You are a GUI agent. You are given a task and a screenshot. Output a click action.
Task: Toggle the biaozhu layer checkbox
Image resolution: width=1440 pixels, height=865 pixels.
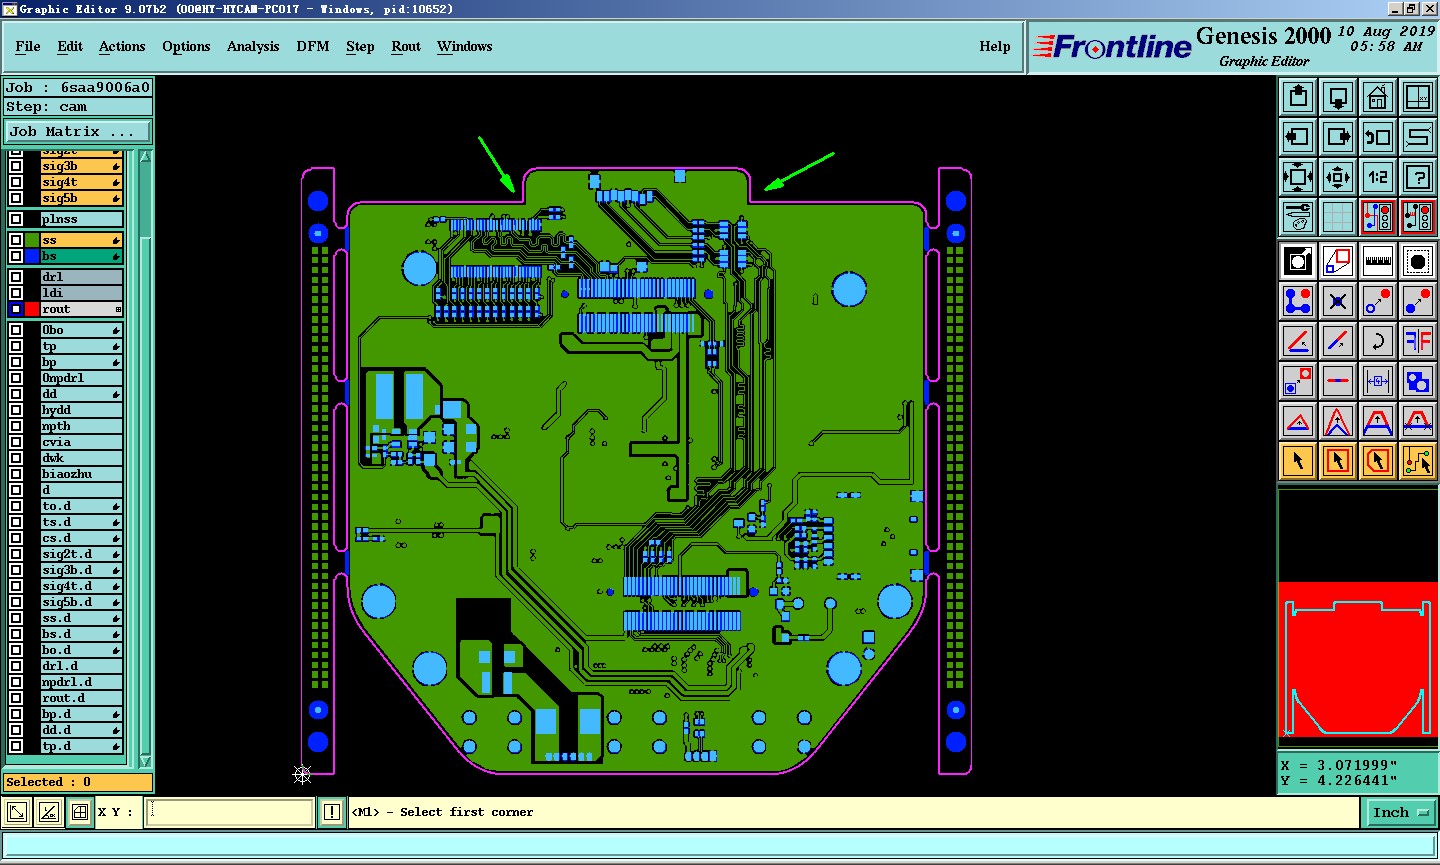click(16, 474)
